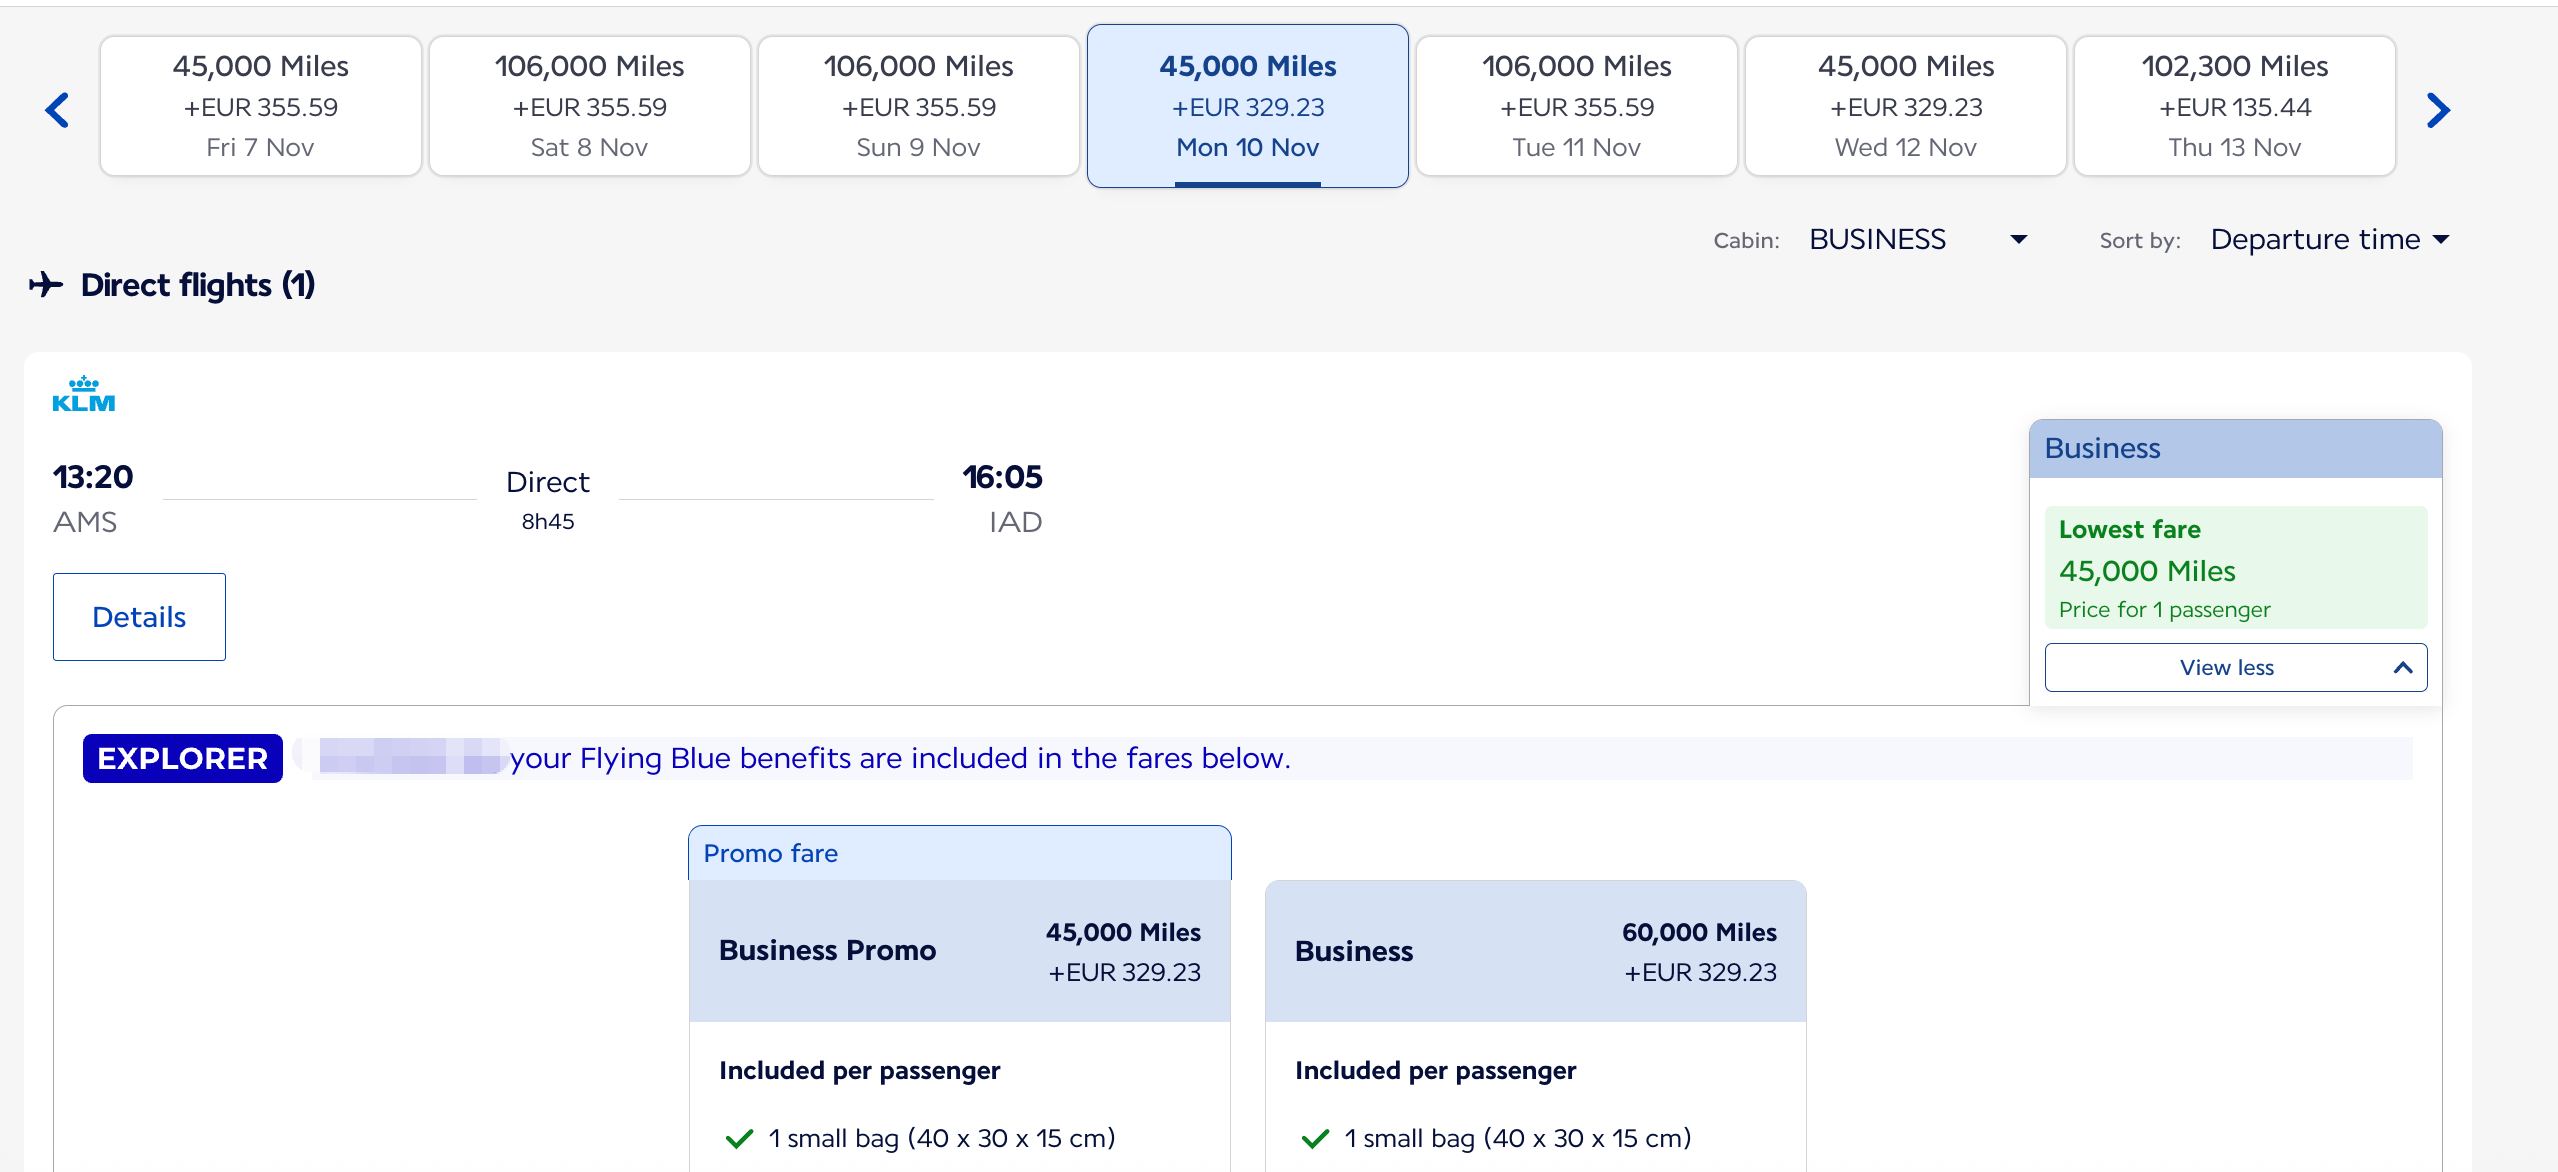Screen dimensions: 2558x1172
Task: Click the previous dates left arrow
Action: (x=57, y=110)
